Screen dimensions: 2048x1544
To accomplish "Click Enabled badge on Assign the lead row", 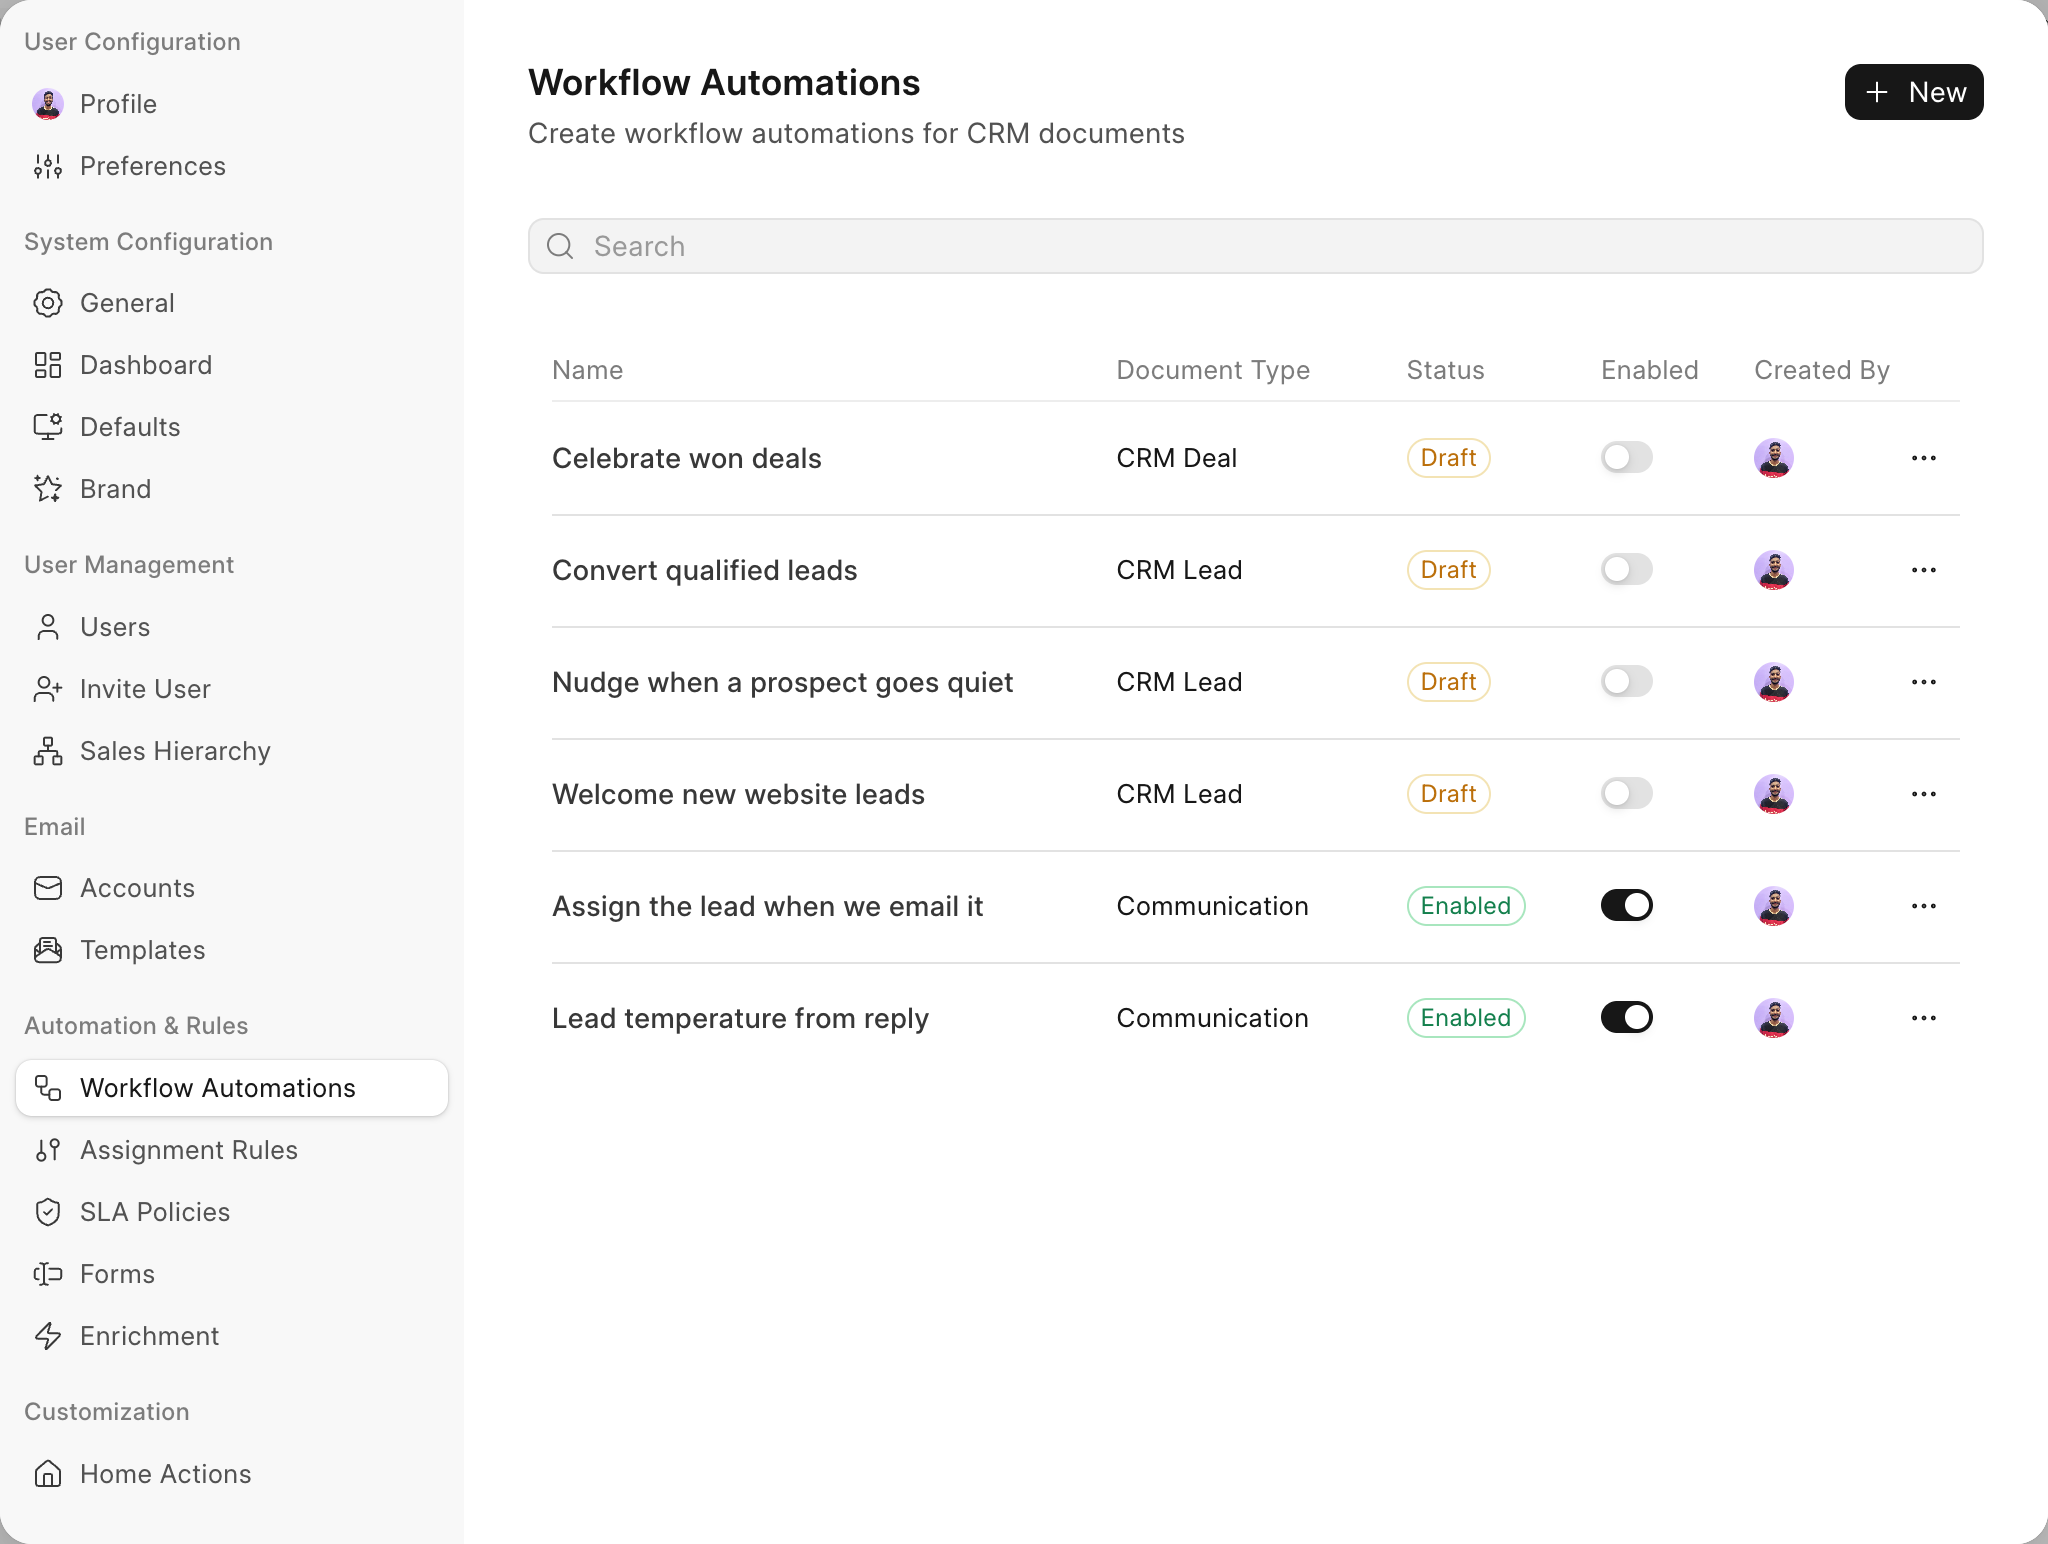I will [1466, 906].
